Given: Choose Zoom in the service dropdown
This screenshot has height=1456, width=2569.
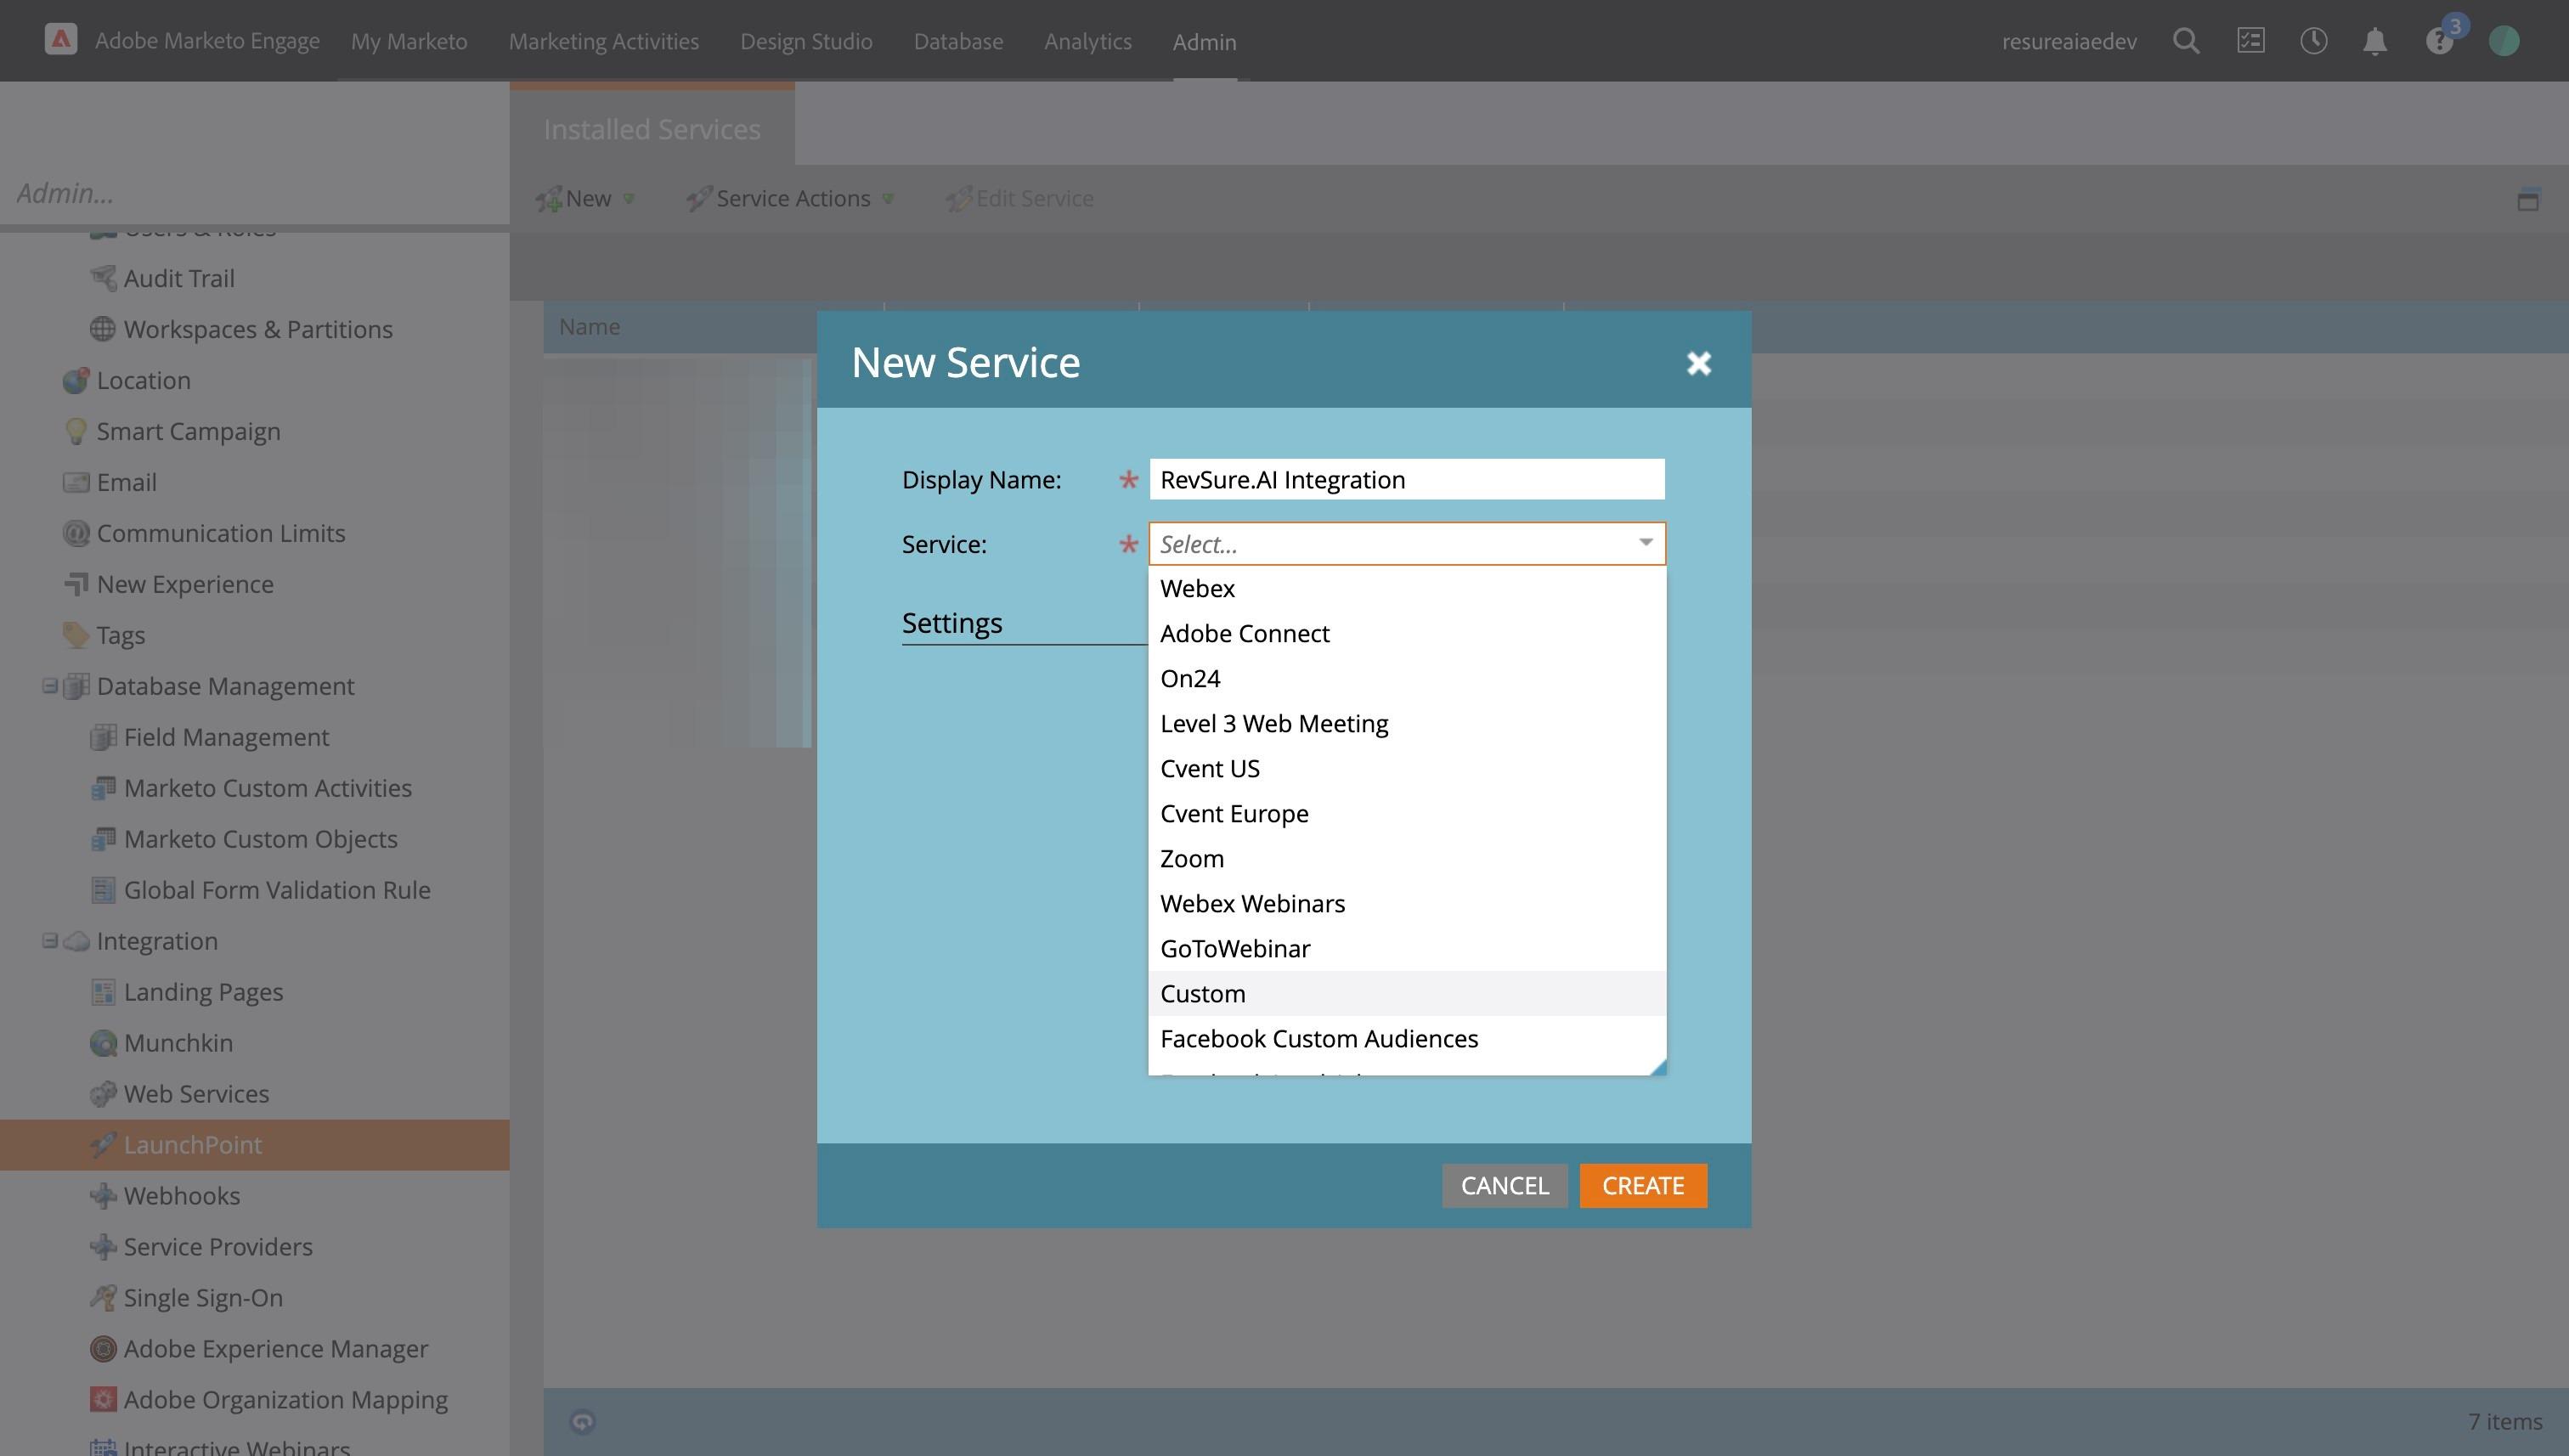Looking at the screenshot, I should click(1192, 858).
